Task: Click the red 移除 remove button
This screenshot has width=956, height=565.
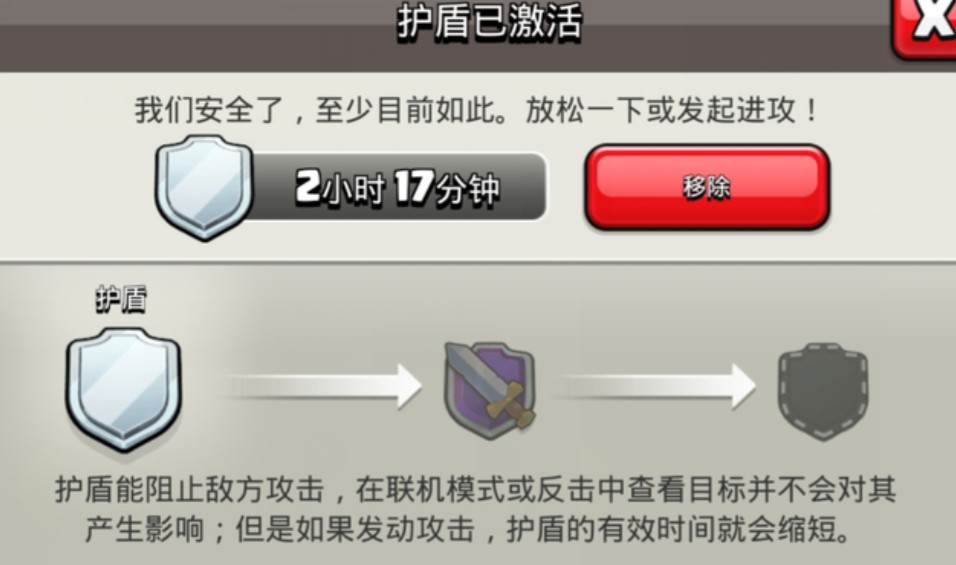Action: click(x=707, y=187)
